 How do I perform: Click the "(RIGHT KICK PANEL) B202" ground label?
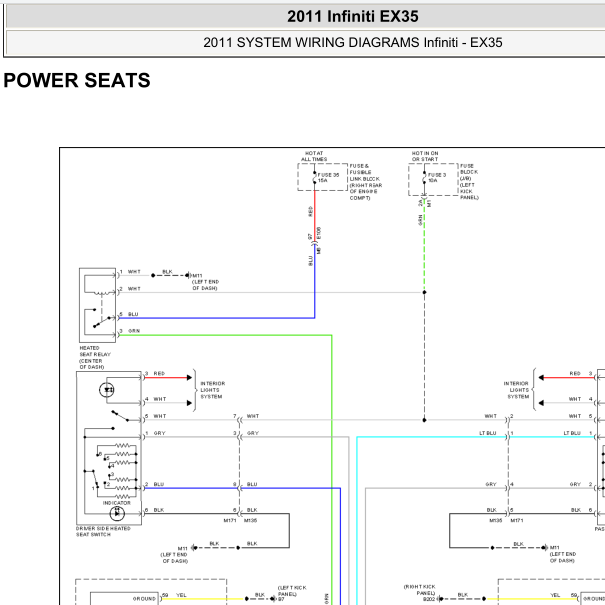coord(420,593)
